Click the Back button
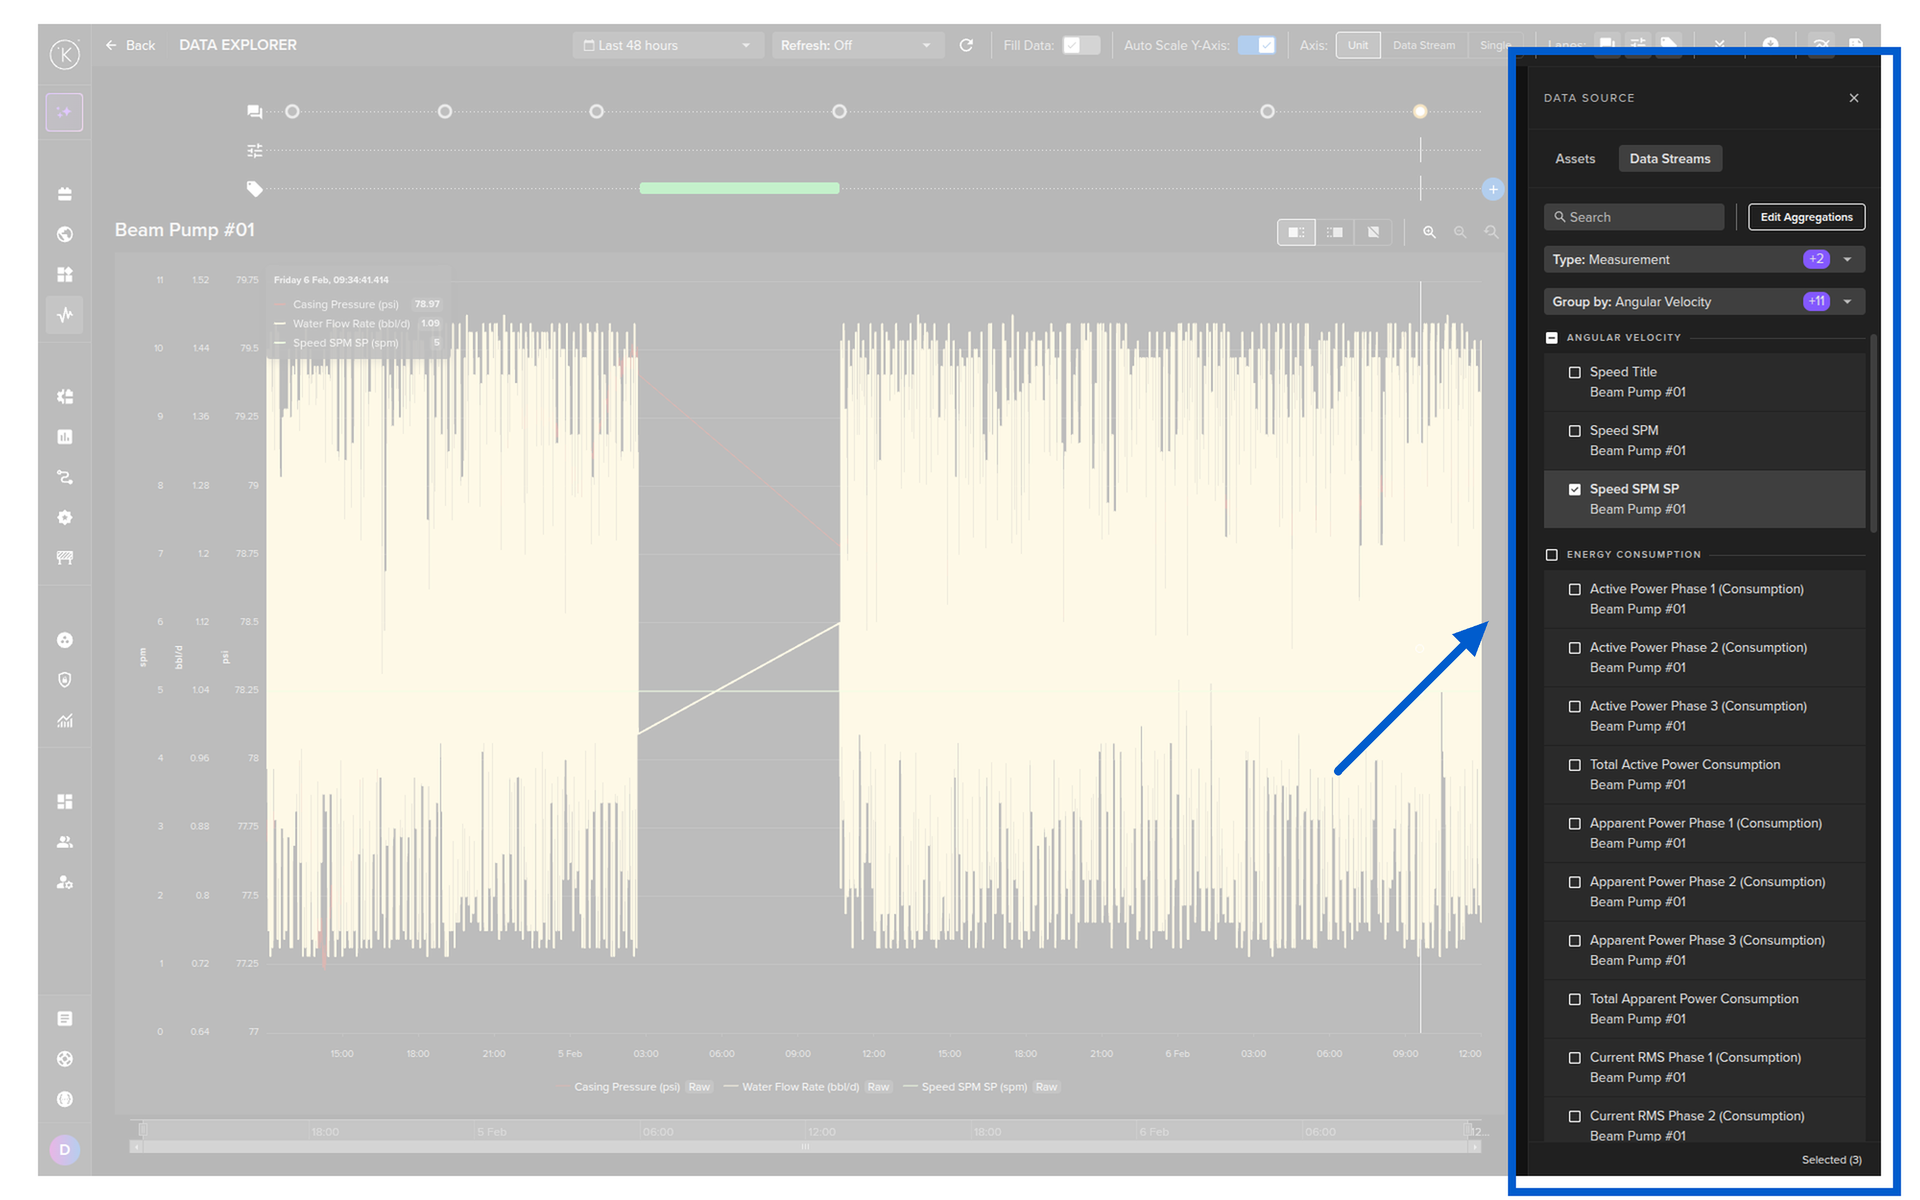The height and width of the screenshot is (1200, 1920). [x=131, y=45]
